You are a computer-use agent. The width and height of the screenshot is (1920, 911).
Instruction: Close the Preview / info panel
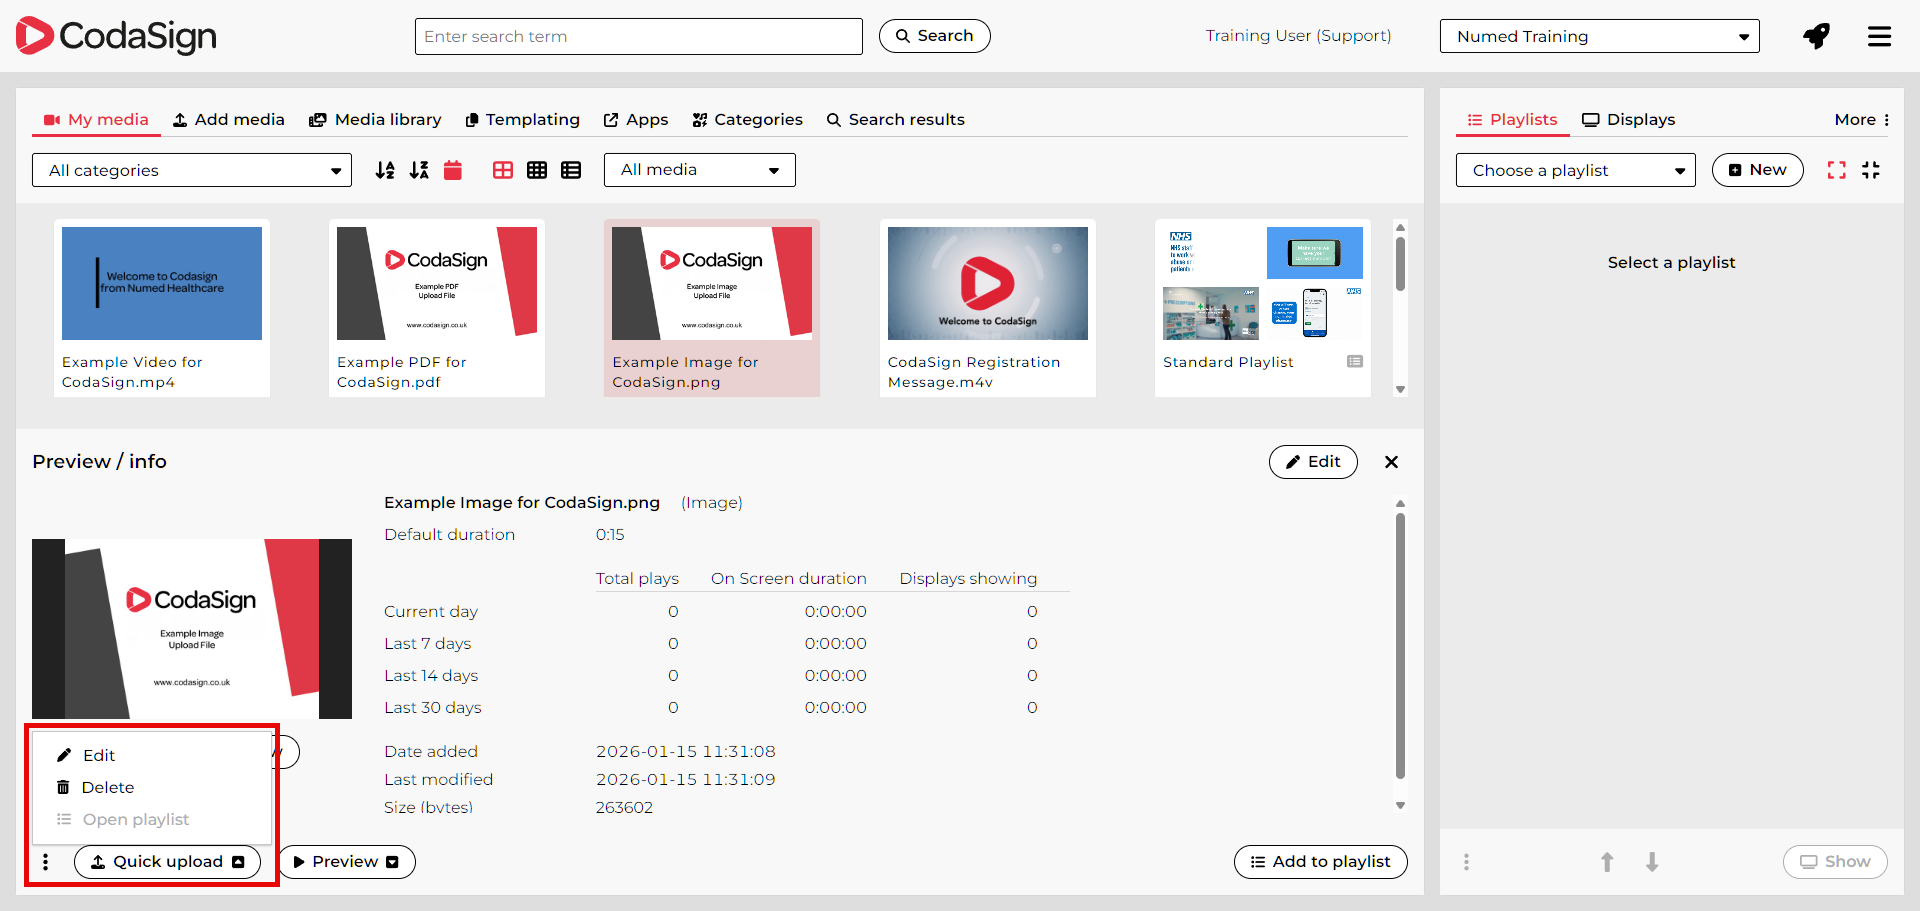click(x=1391, y=462)
